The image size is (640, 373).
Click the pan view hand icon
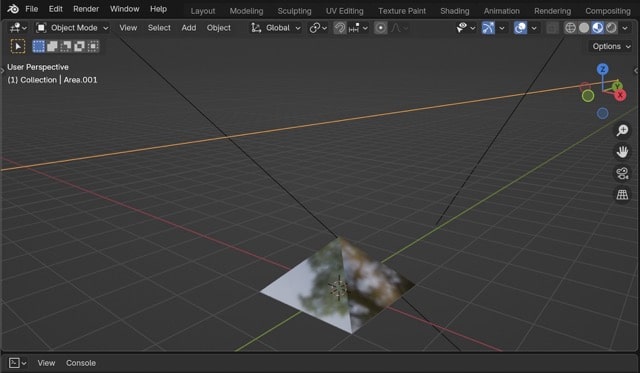point(622,152)
